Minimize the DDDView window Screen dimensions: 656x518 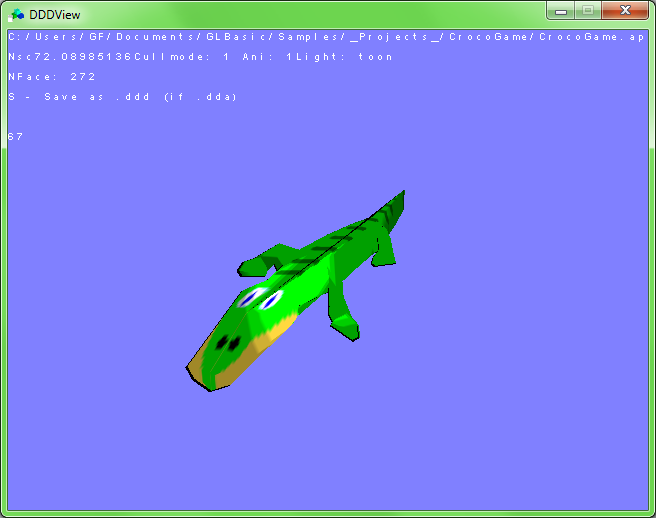coord(561,10)
